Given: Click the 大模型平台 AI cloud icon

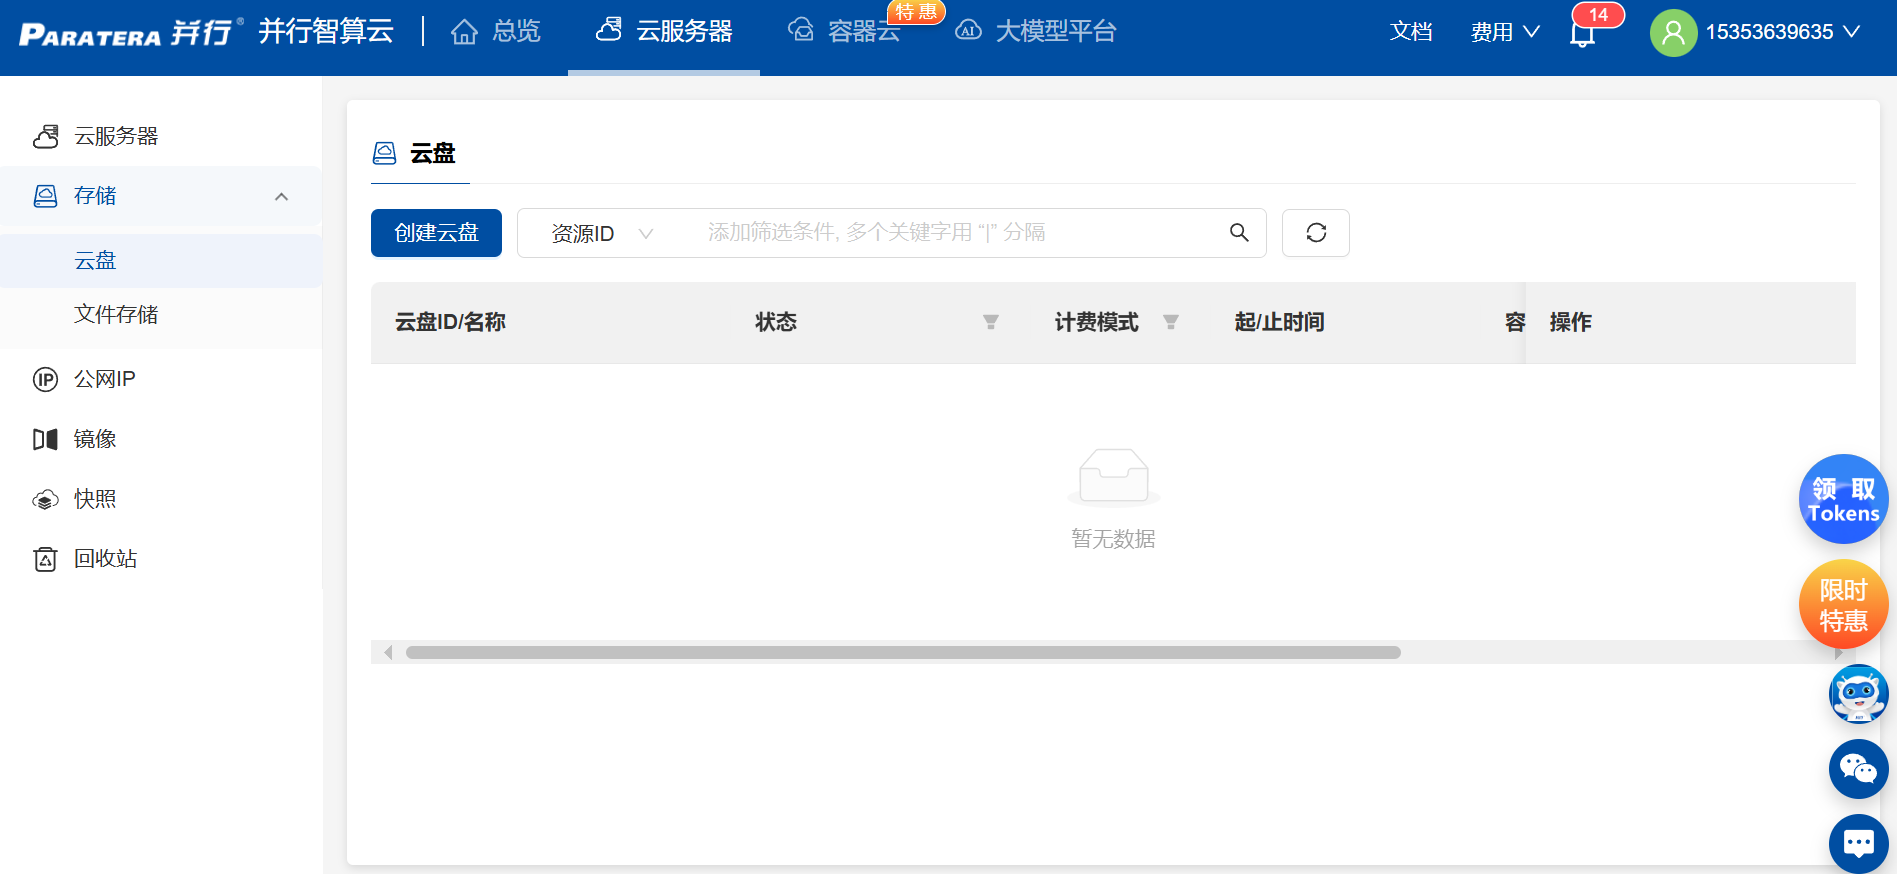Looking at the screenshot, I should point(968,31).
